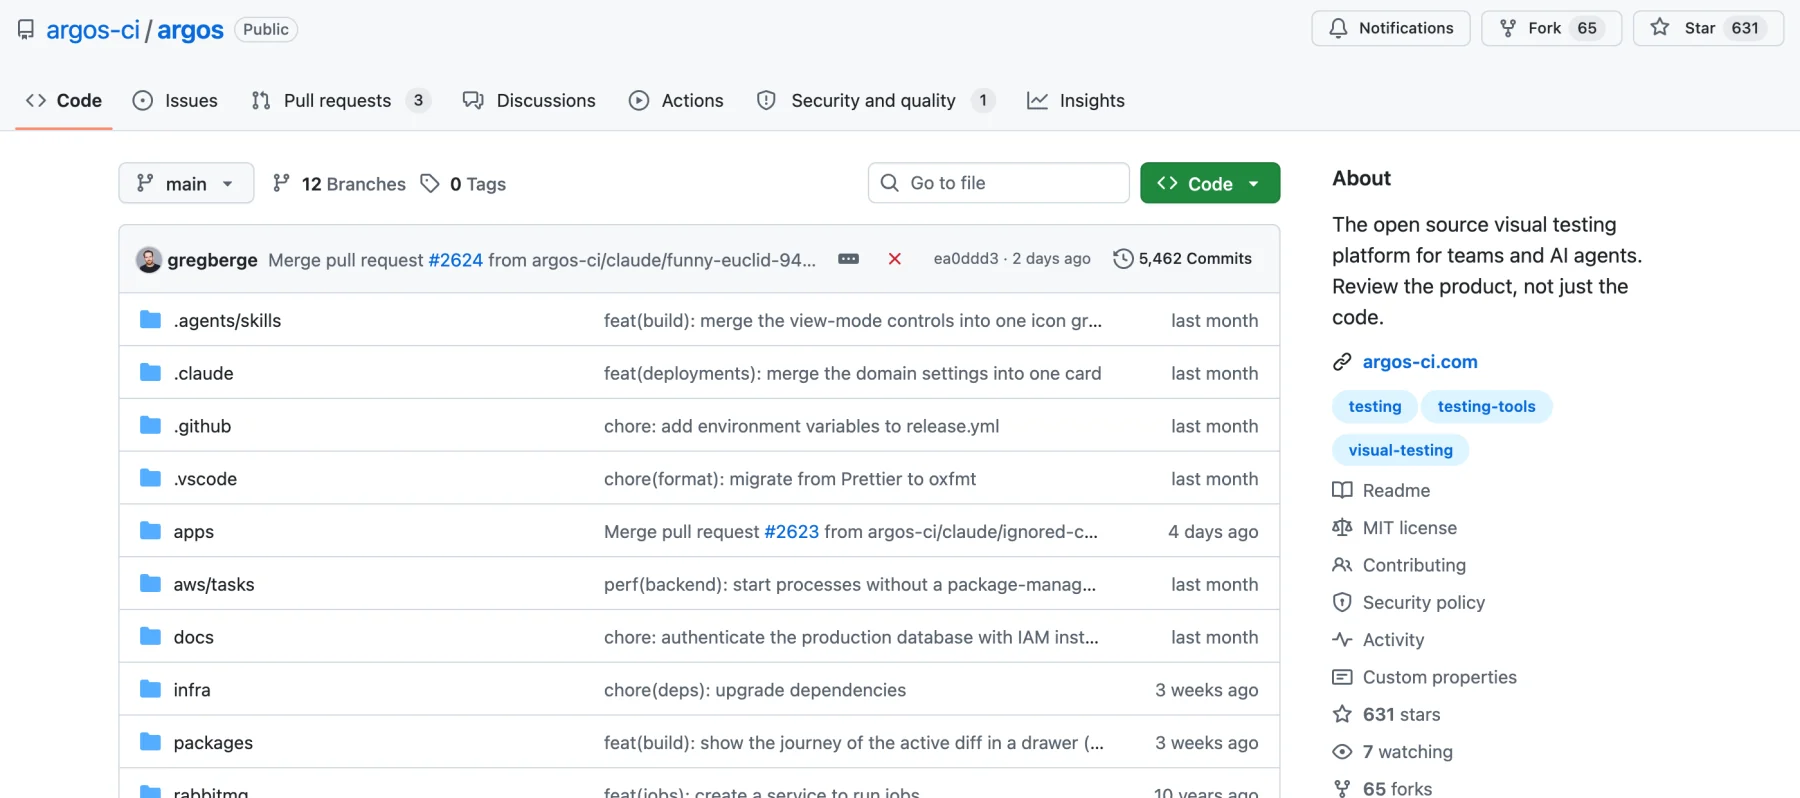Open the infra folder icon
The height and width of the screenshot is (798, 1800).
point(150,690)
